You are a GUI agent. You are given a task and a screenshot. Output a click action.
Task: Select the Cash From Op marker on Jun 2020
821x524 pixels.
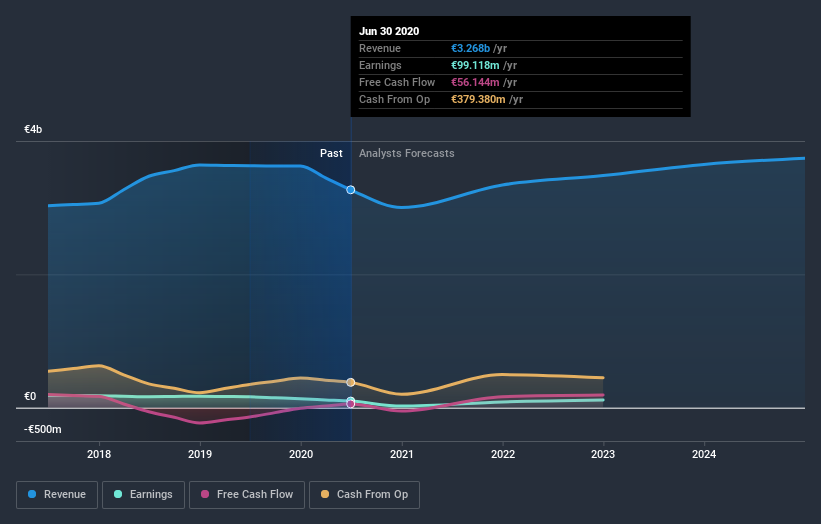[351, 382]
